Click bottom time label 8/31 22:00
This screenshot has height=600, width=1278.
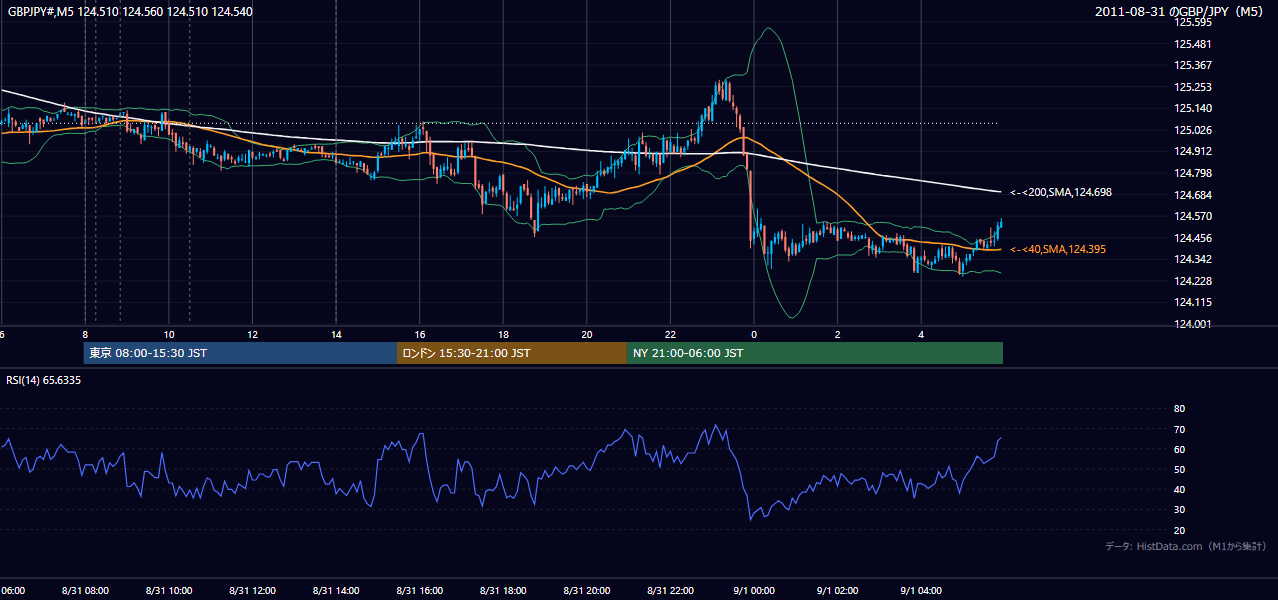pyautogui.click(x=670, y=591)
